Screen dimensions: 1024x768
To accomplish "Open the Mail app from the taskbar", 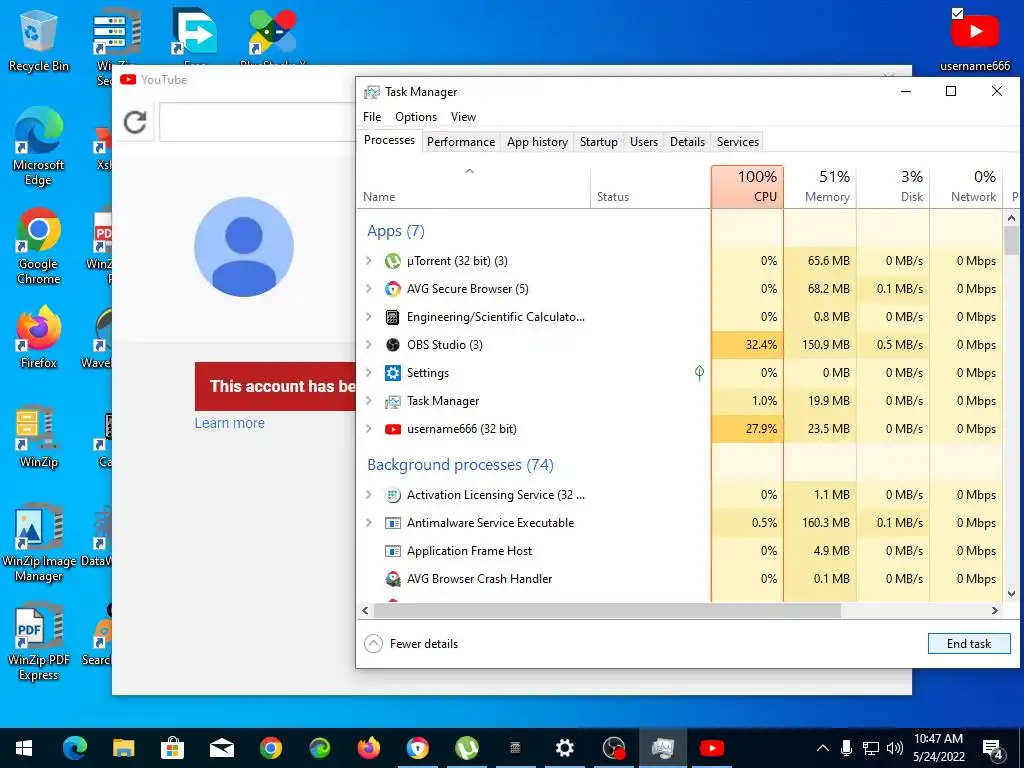I will pos(221,748).
